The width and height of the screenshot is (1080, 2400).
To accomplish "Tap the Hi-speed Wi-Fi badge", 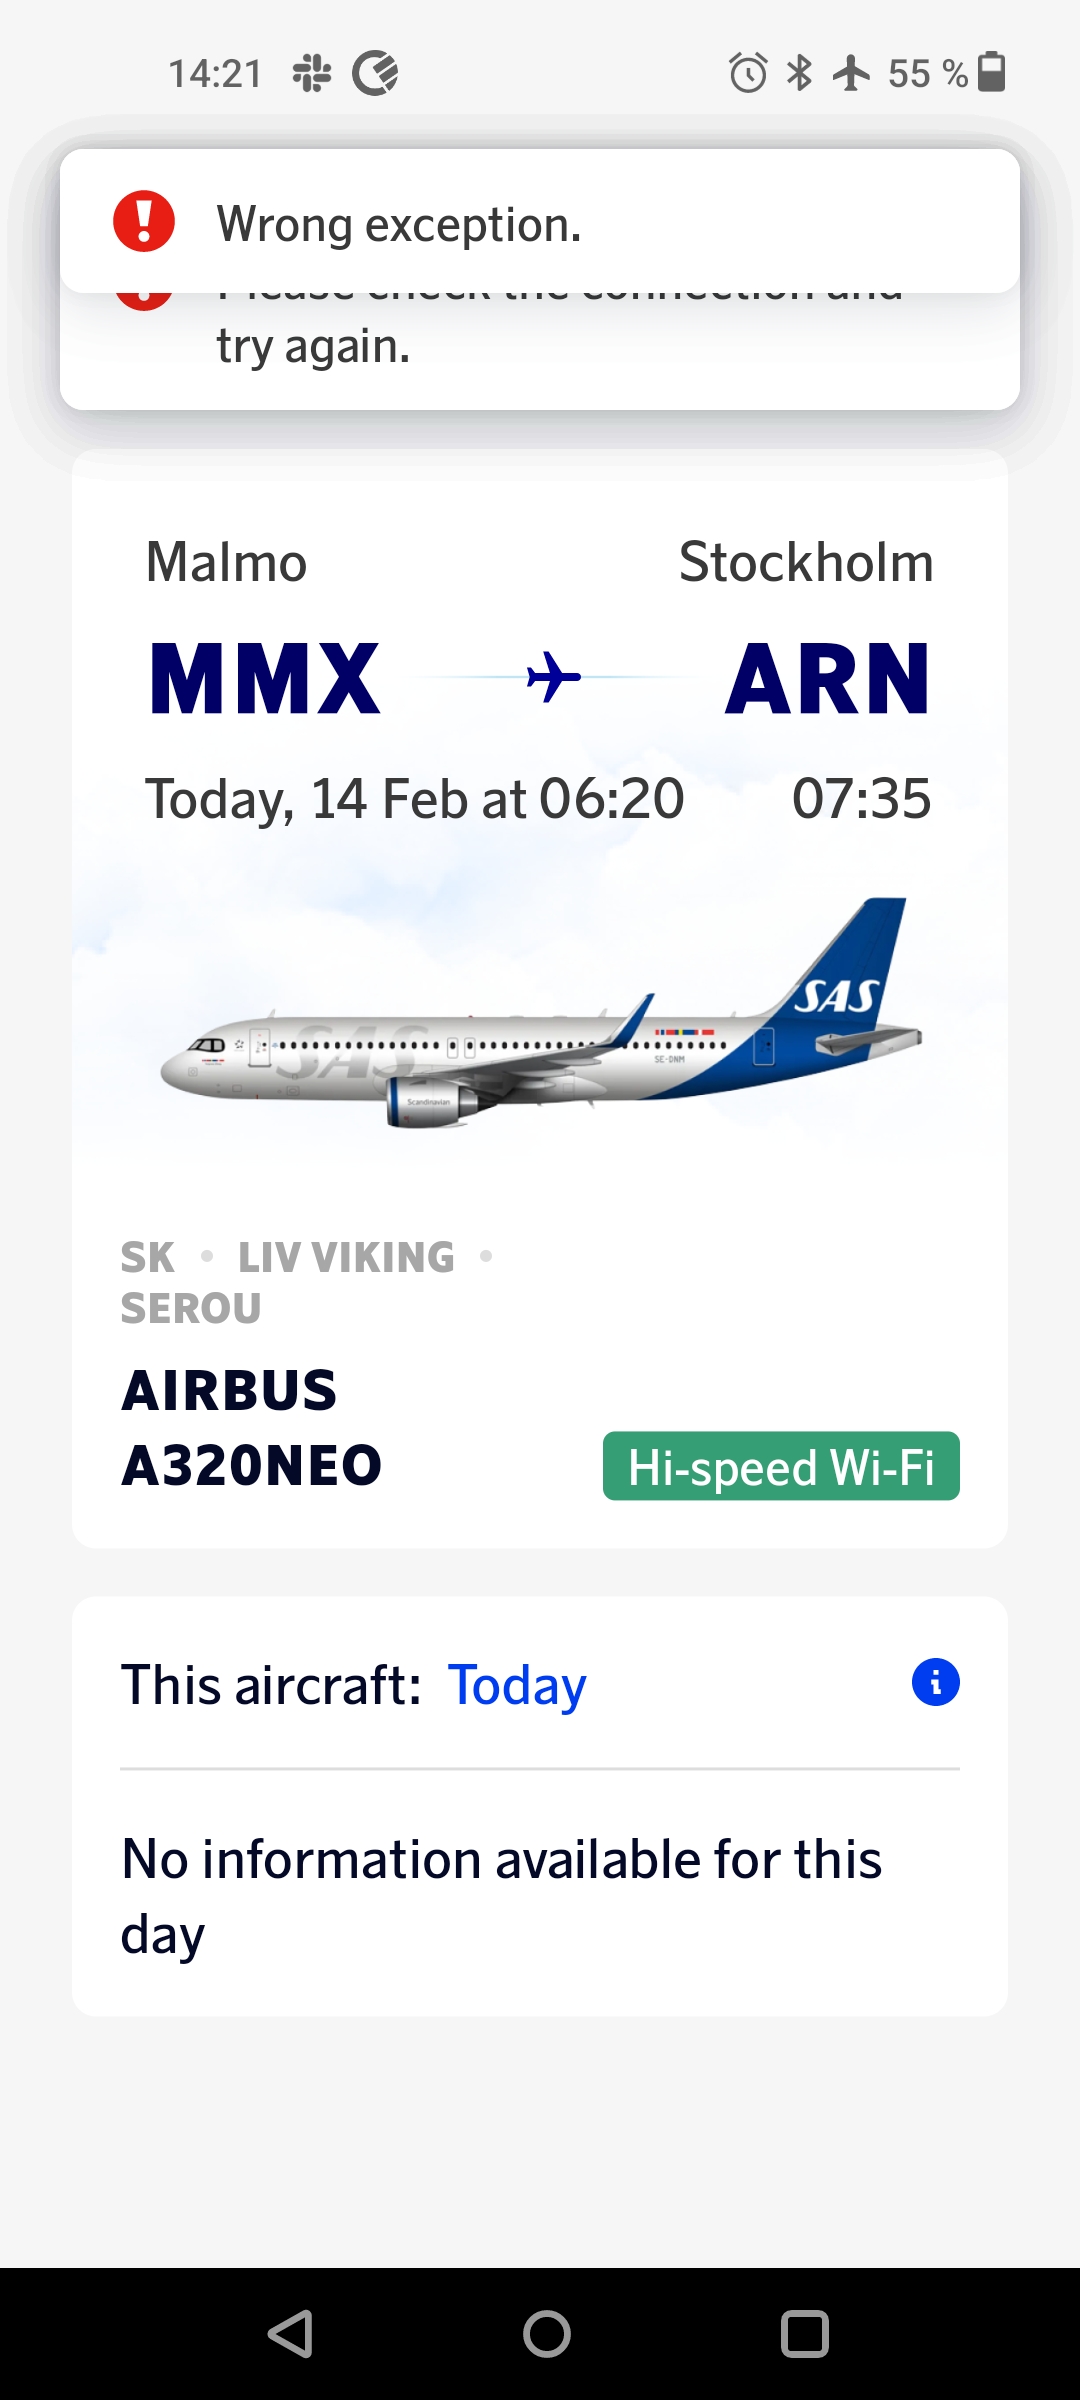I will tap(781, 1466).
